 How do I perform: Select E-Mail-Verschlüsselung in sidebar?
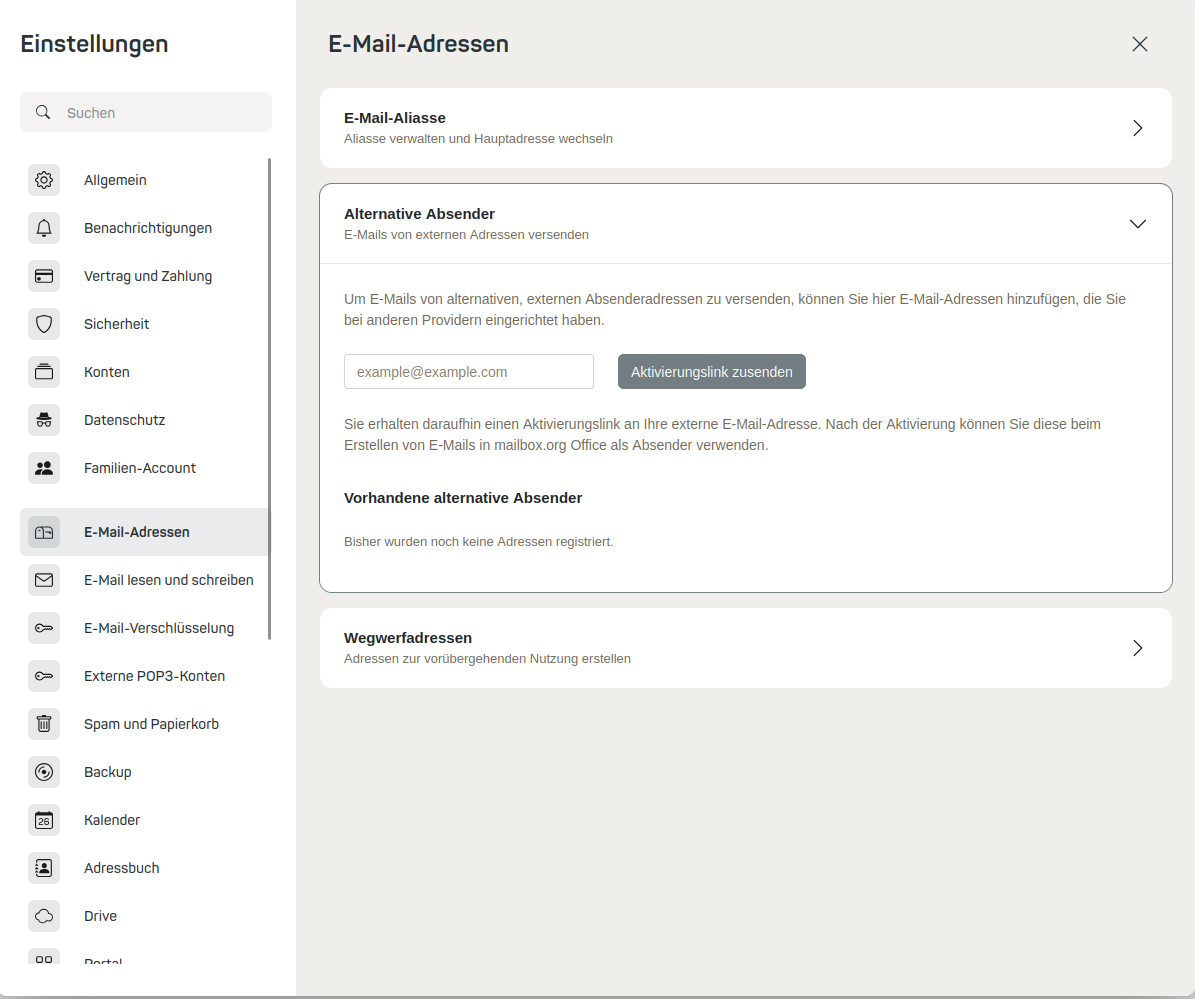tap(145, 628)
